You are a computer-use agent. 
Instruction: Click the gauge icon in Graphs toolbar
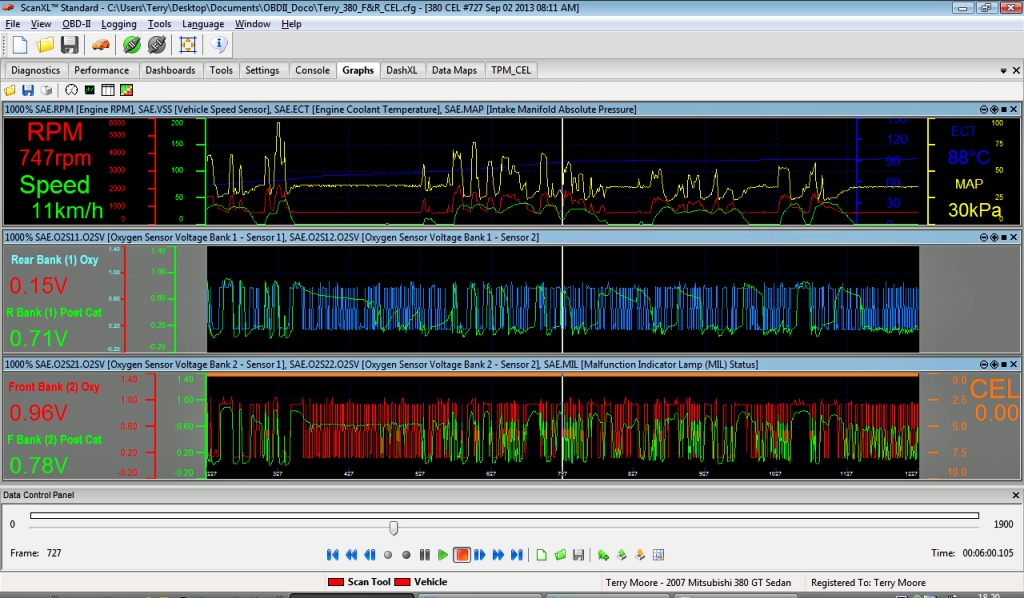[71, 90]
